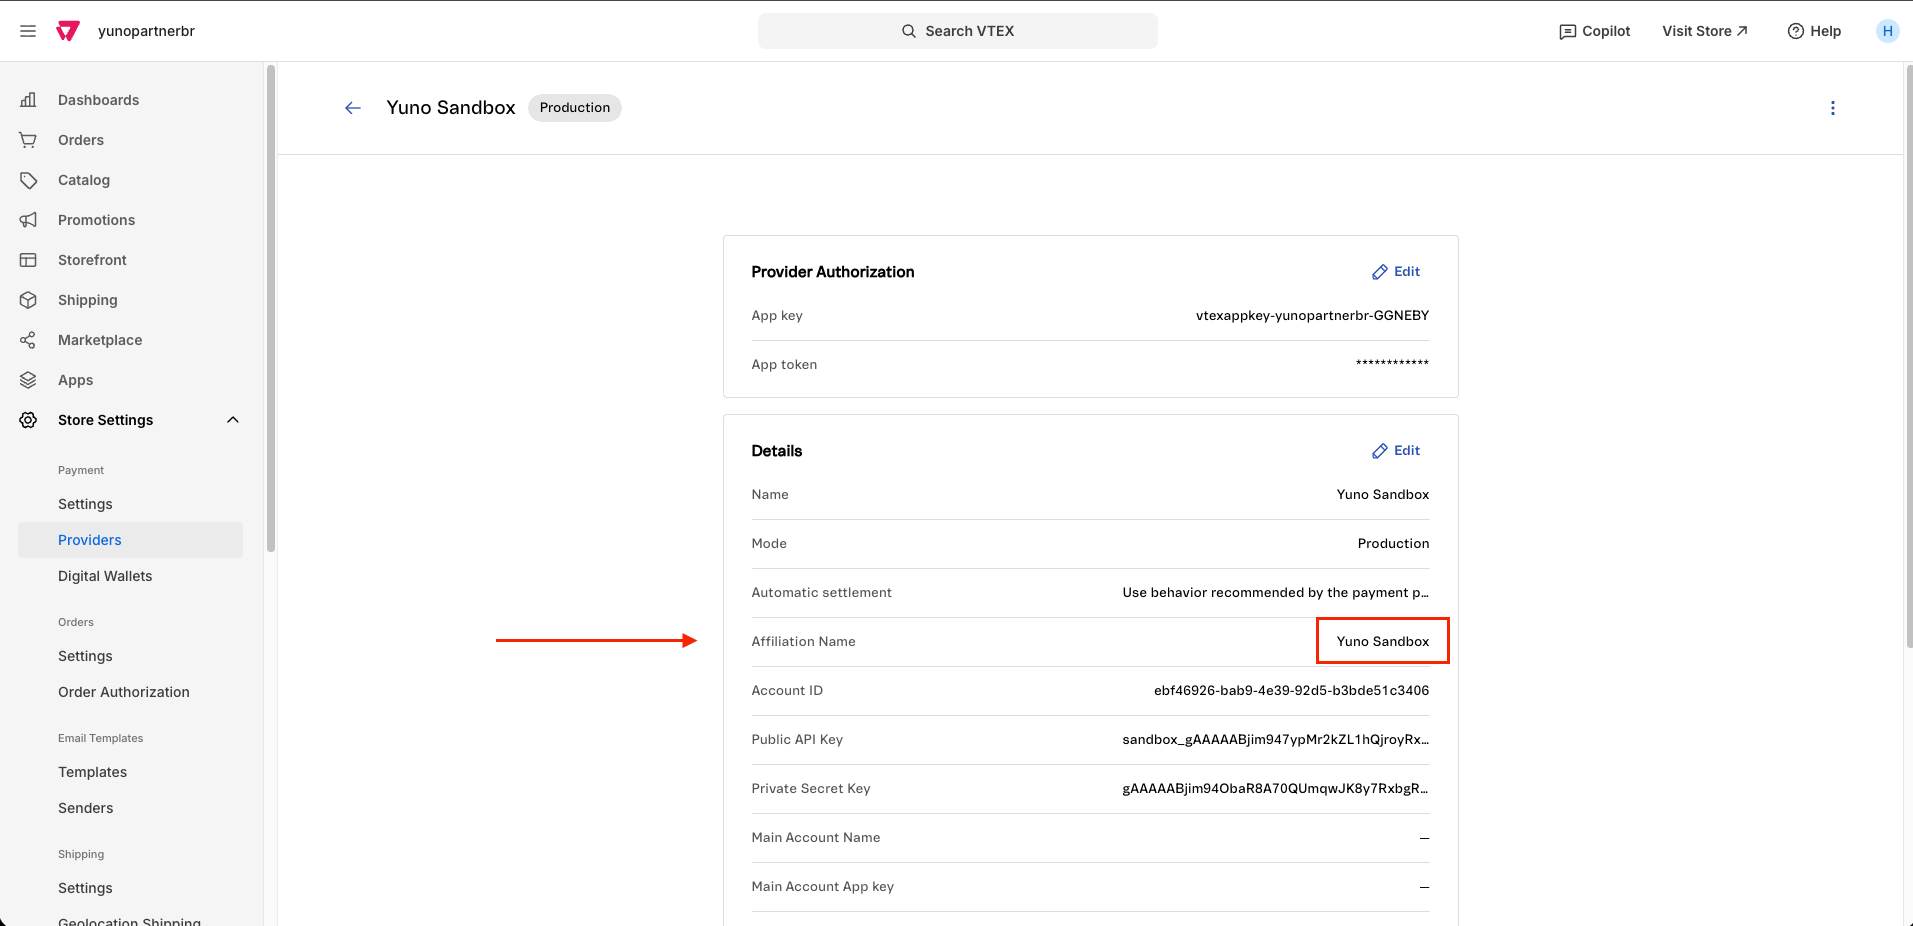Viewport: 1913px width, 926px height.
Task: Open Order Authorization
Action: (x=124, y=692)
